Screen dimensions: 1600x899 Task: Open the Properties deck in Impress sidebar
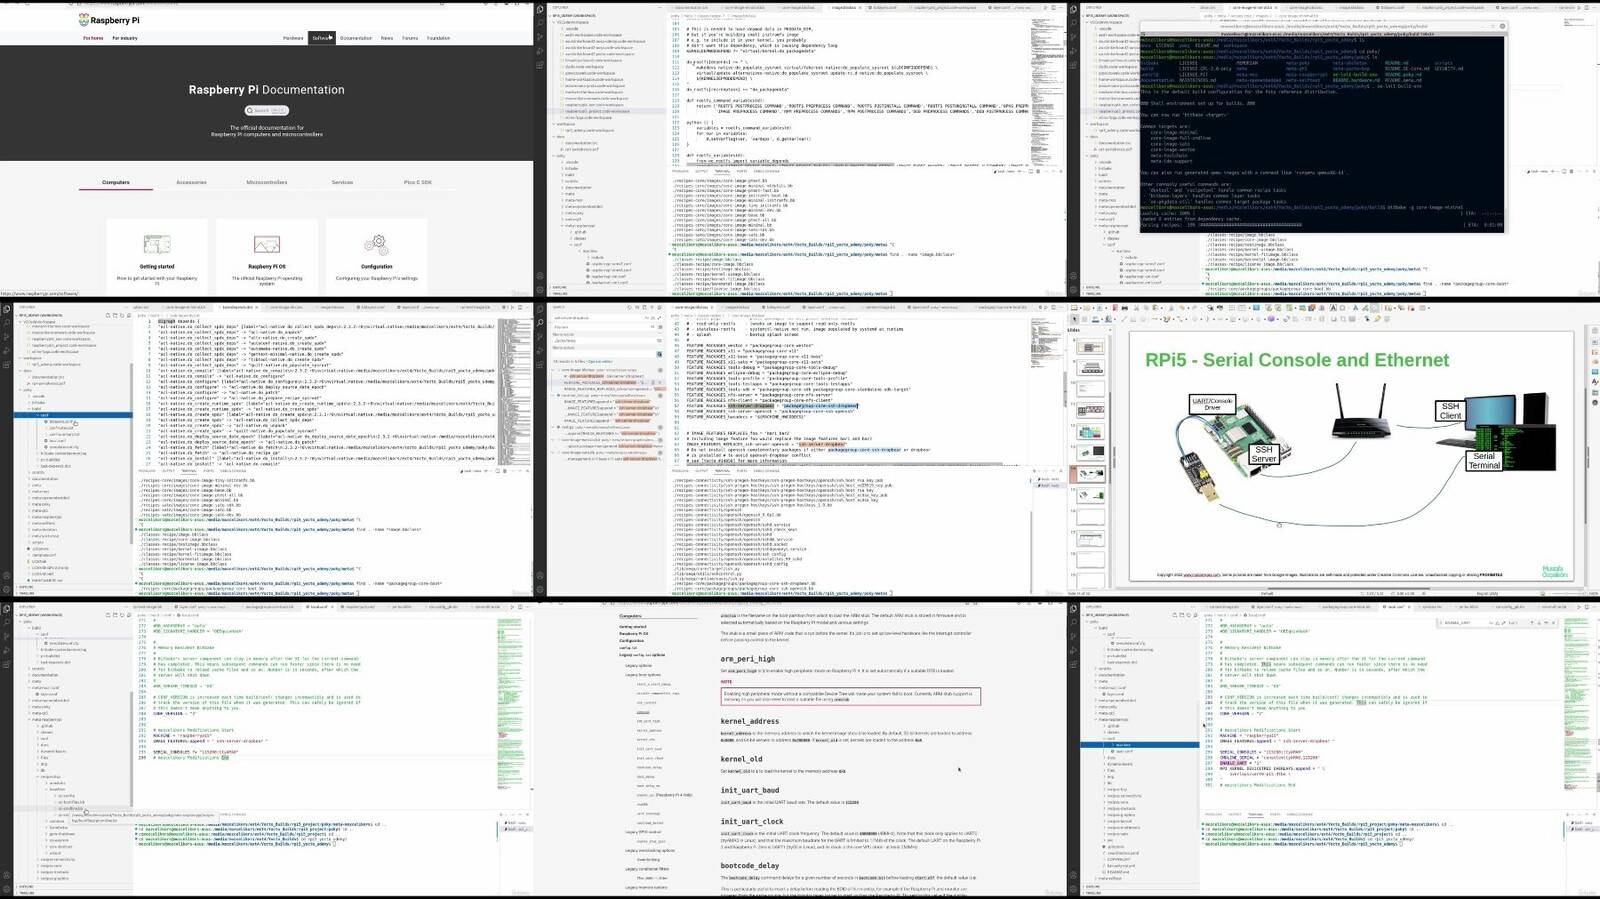click(x=1595, y=341)
